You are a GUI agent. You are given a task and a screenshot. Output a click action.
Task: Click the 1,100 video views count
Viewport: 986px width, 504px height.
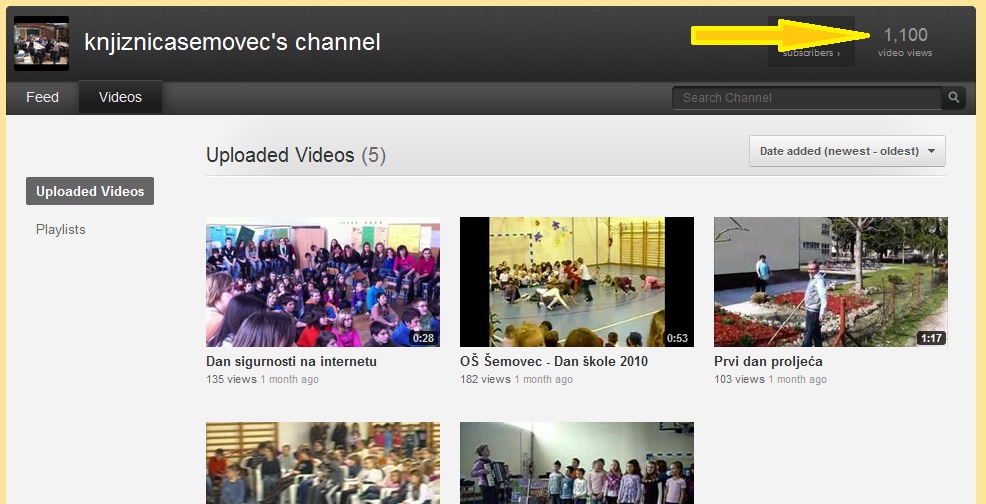905,35
